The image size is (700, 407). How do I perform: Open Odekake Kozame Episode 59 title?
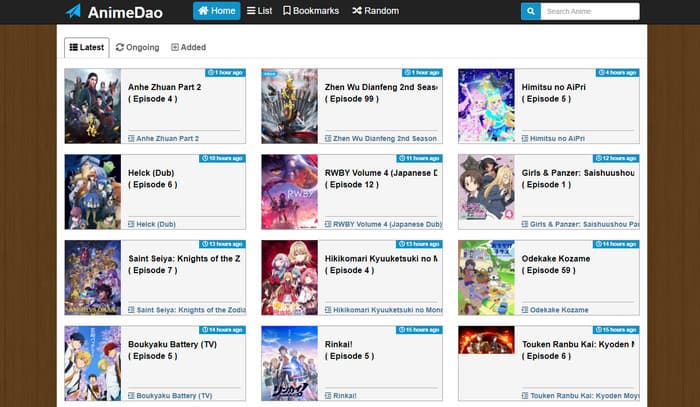tap(556, 264)
